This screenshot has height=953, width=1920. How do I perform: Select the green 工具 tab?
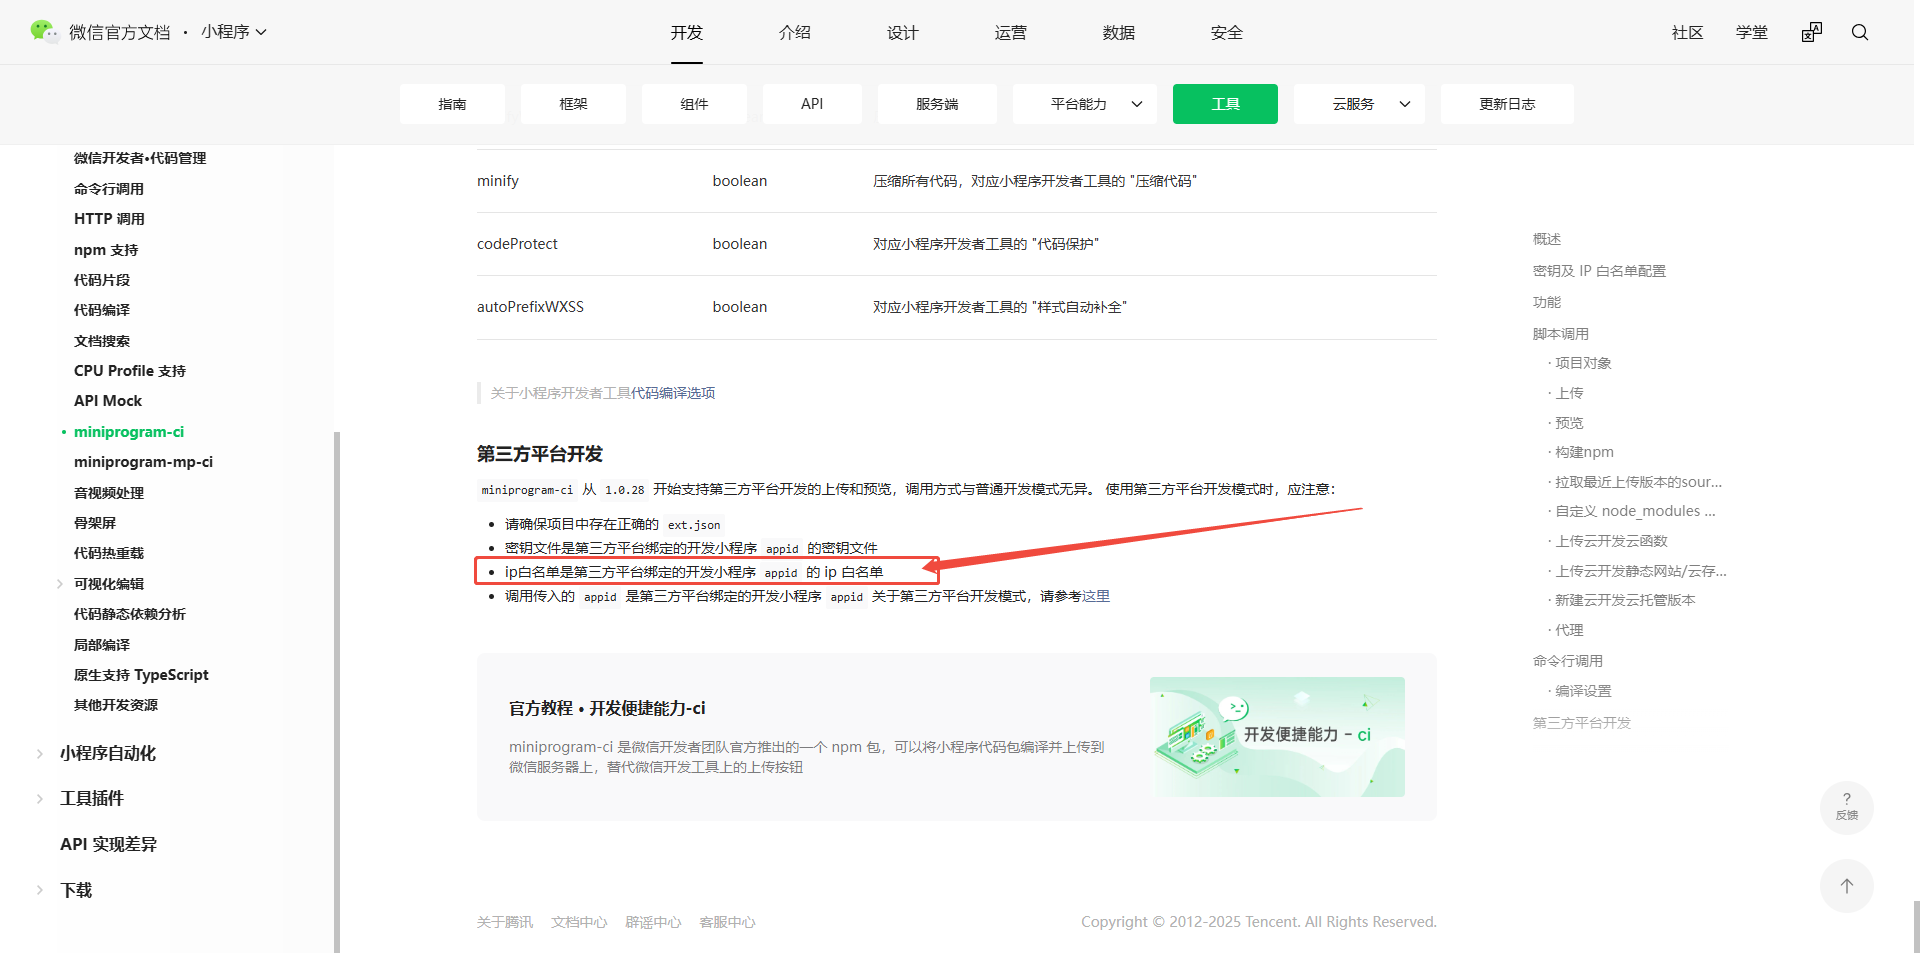[1225, 104]
